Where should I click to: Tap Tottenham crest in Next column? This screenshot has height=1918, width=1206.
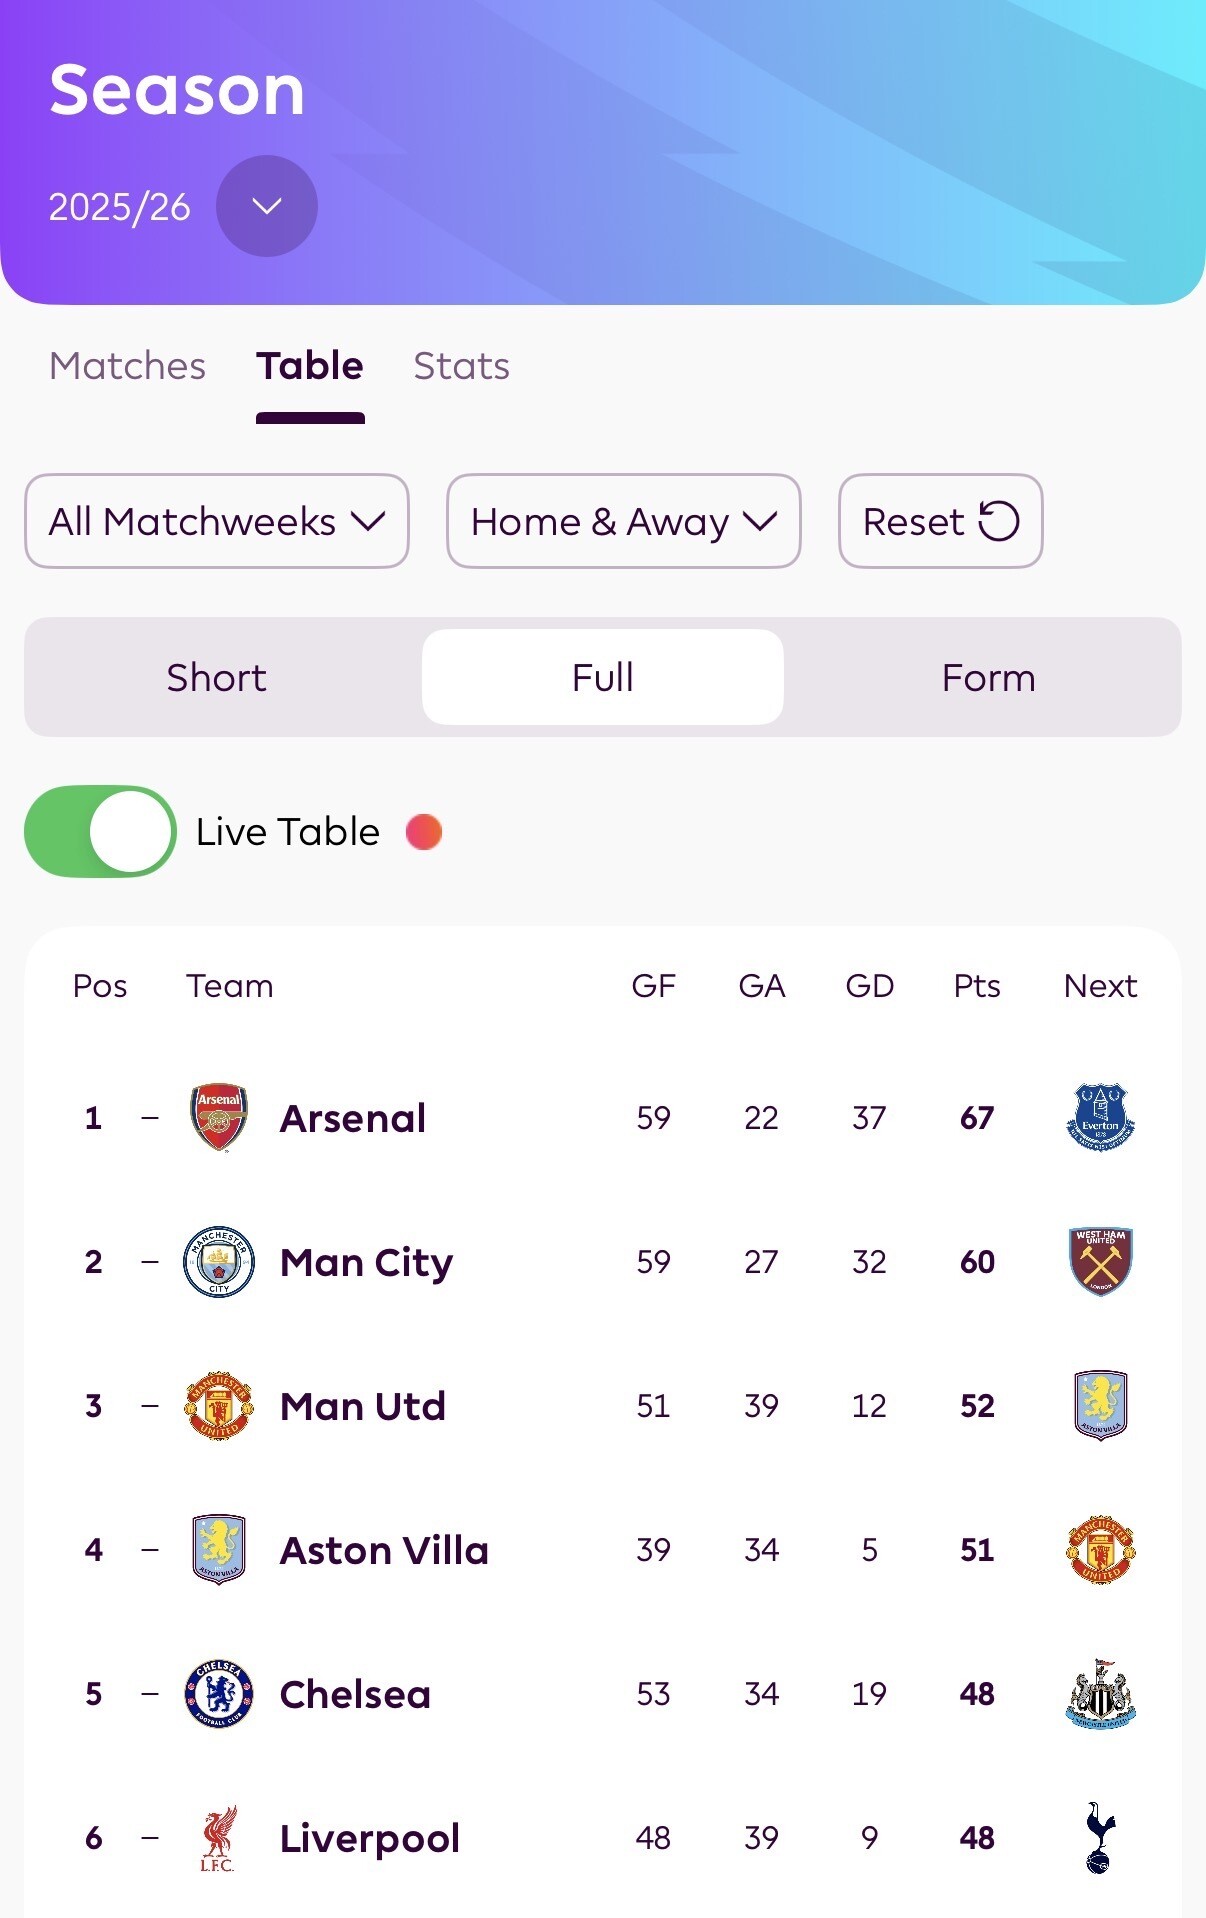tap(1099, 1838)
